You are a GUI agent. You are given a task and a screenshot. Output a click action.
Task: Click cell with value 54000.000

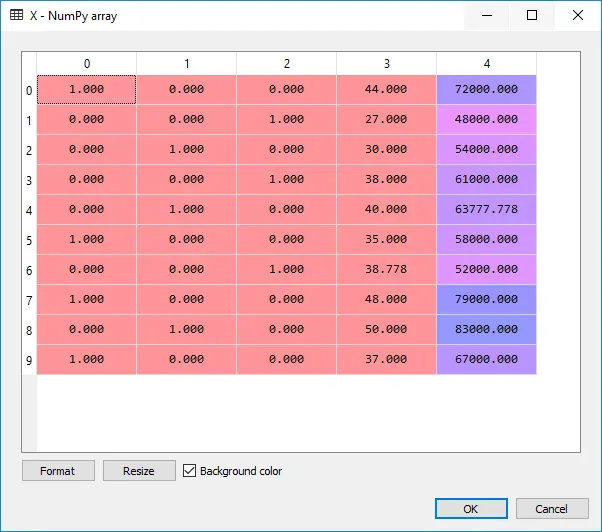coord(486,149)
